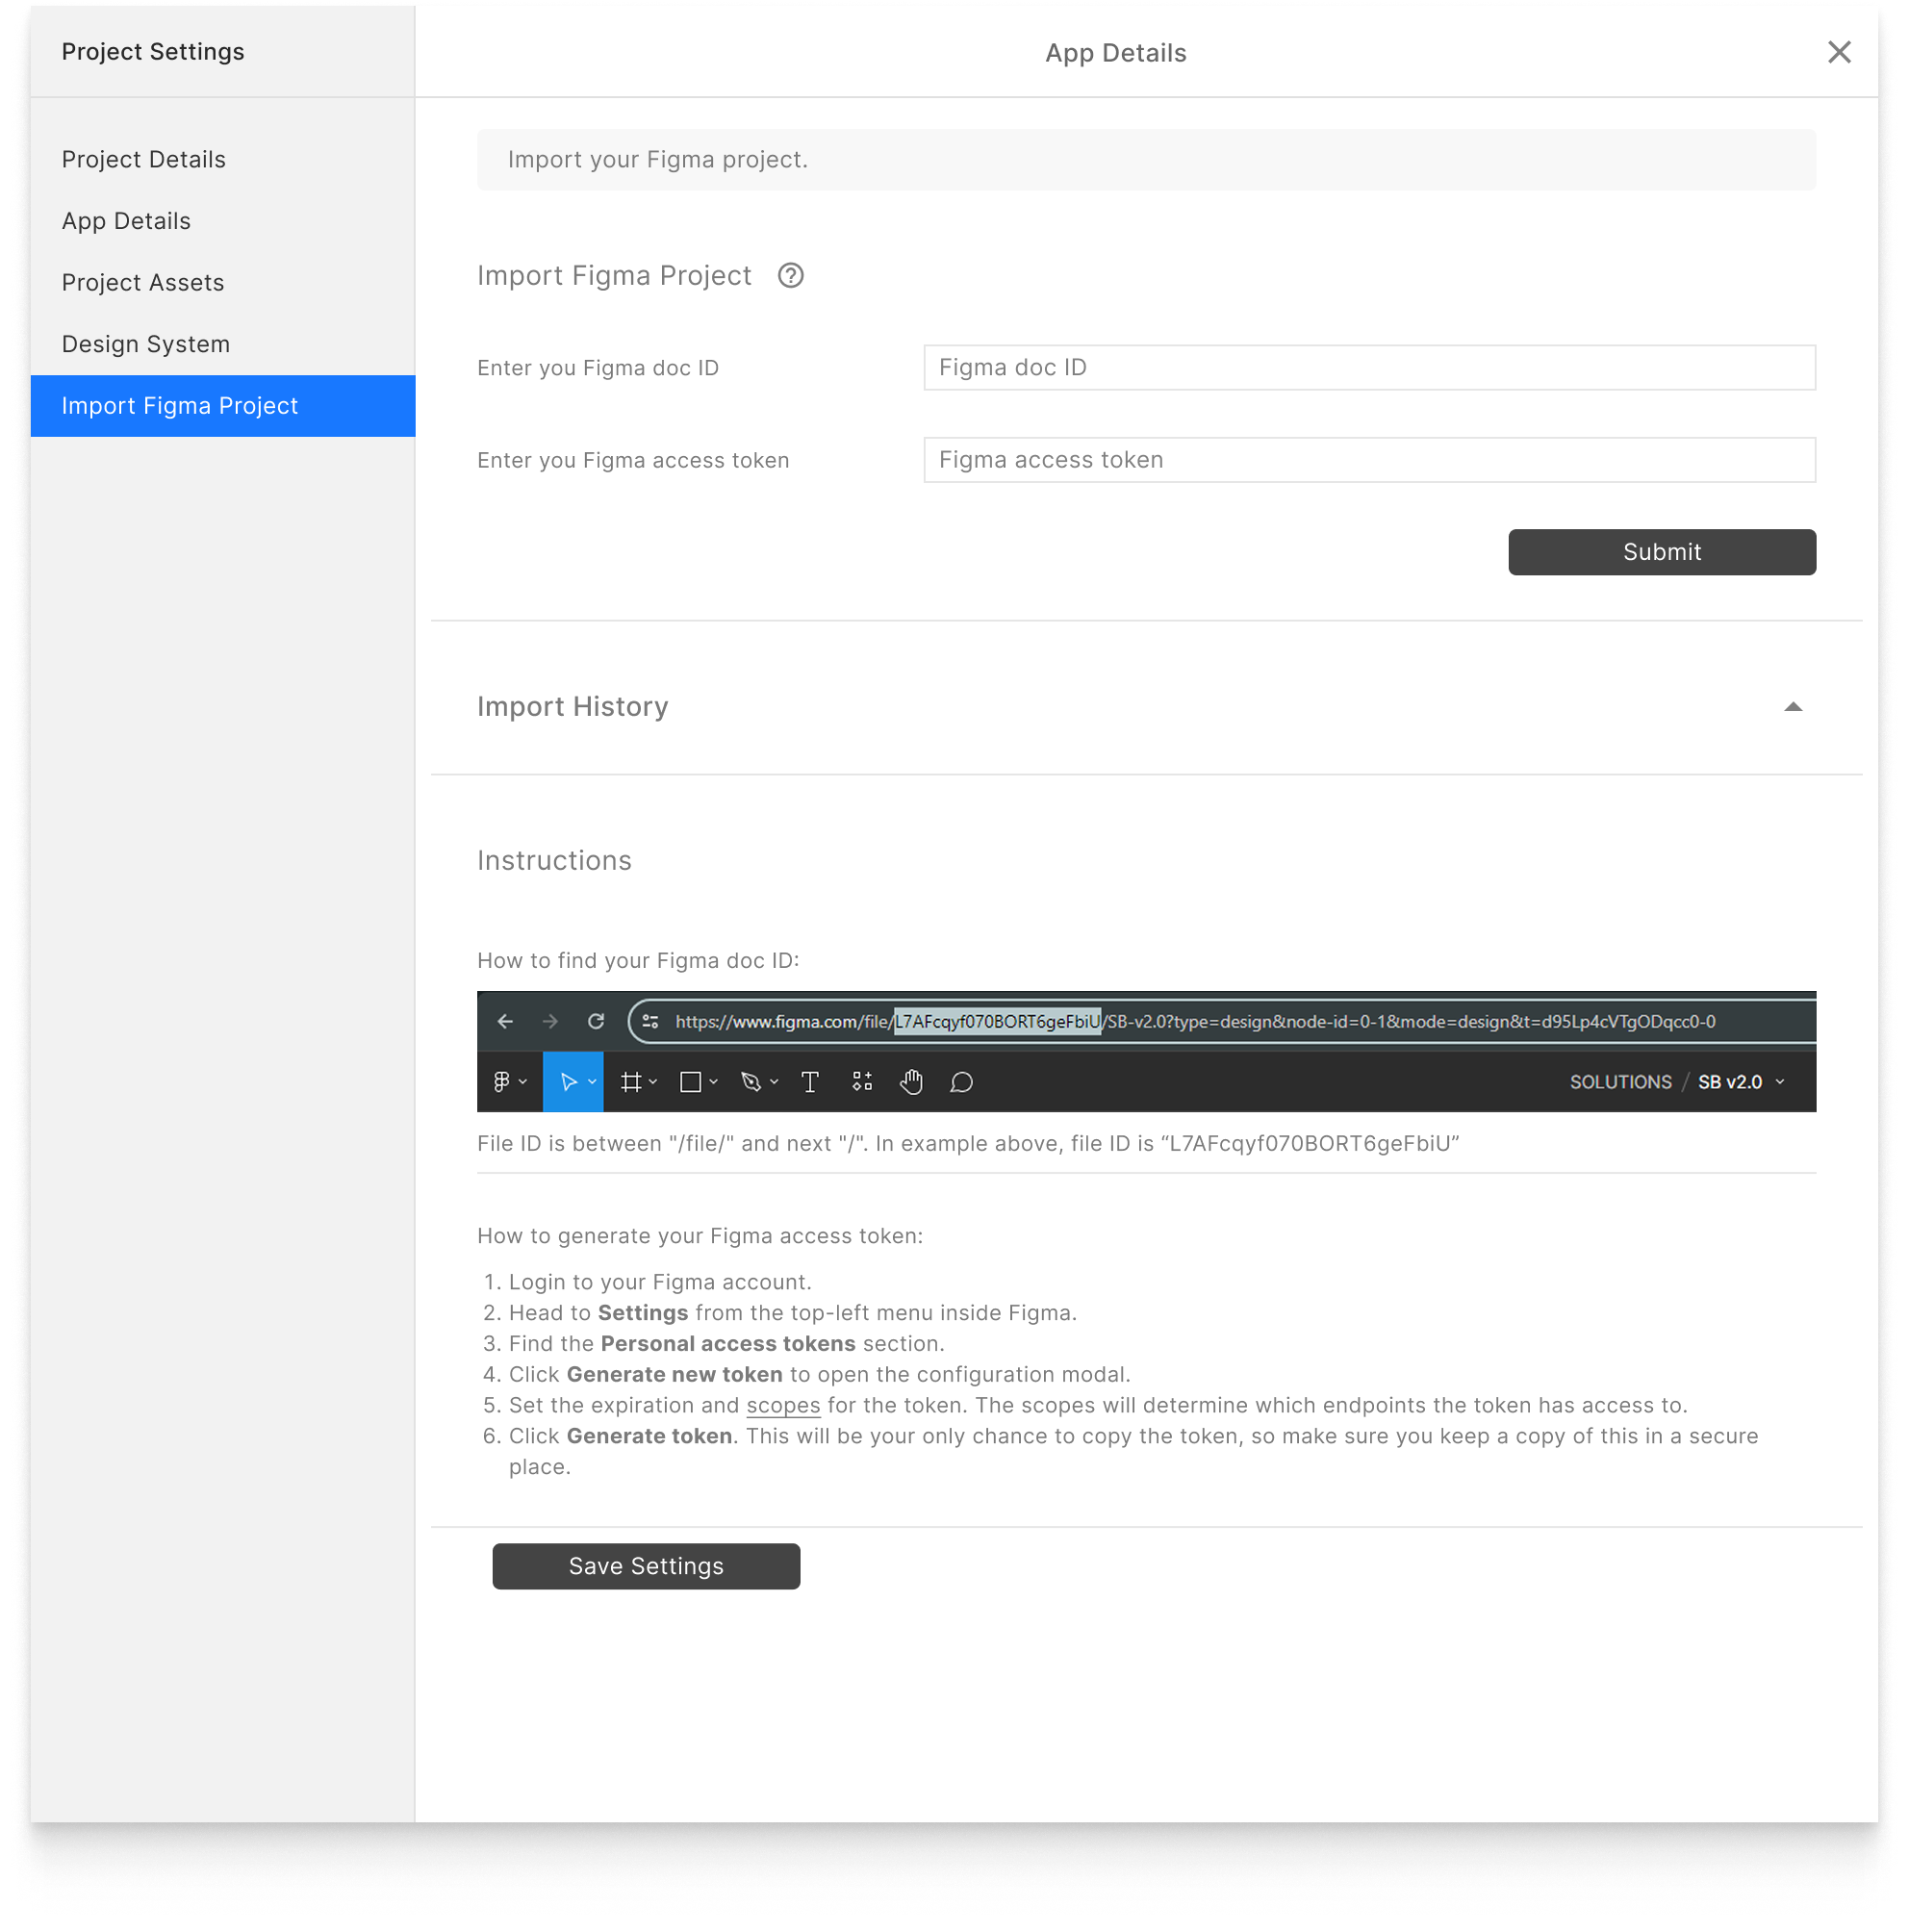Click the browser reload icon in the screenshot
This screenshot has width=1909, height=1932.
(596, 1021)
